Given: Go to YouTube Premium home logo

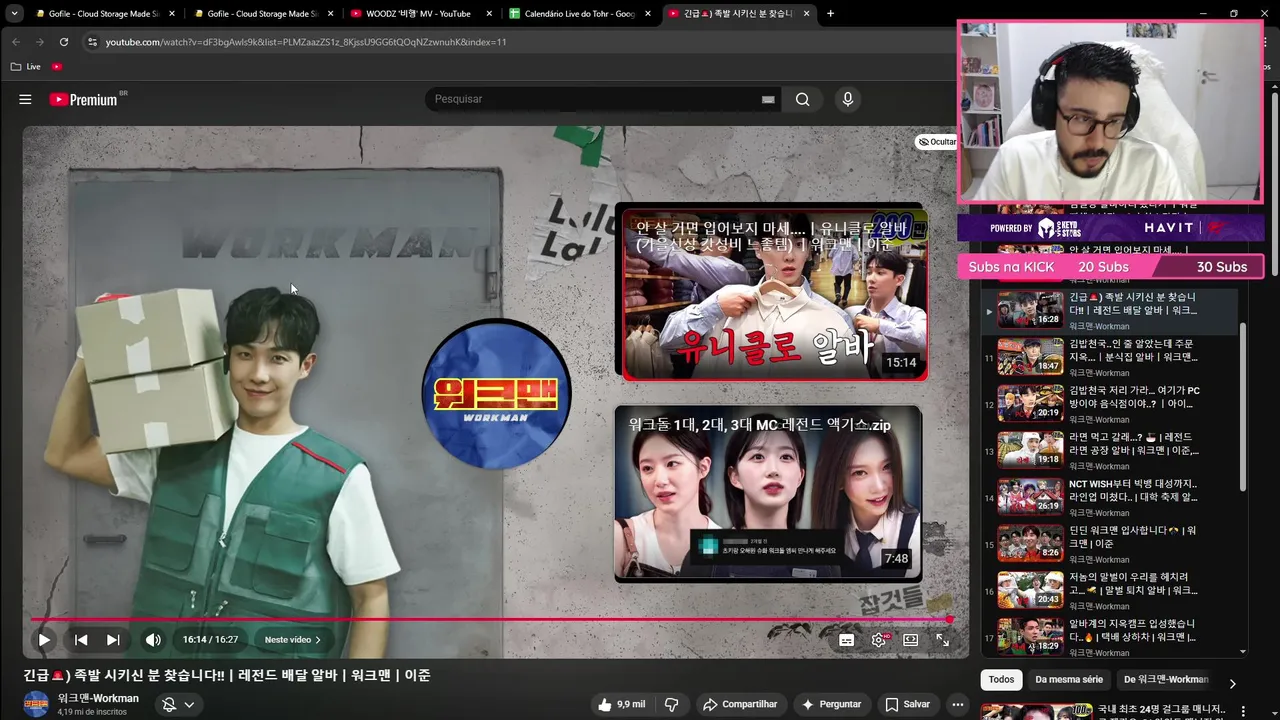Looking at the screenshot, I should click(84, 99).
